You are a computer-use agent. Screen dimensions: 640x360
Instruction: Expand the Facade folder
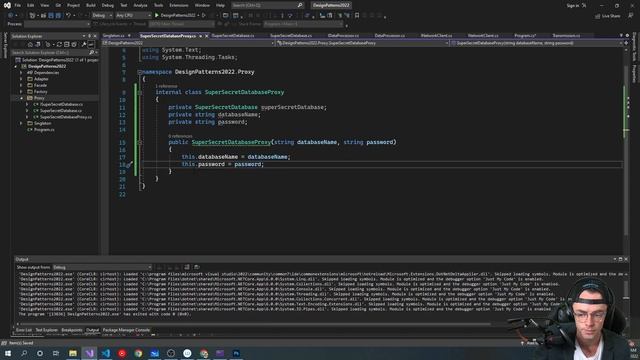pos(21,85)
